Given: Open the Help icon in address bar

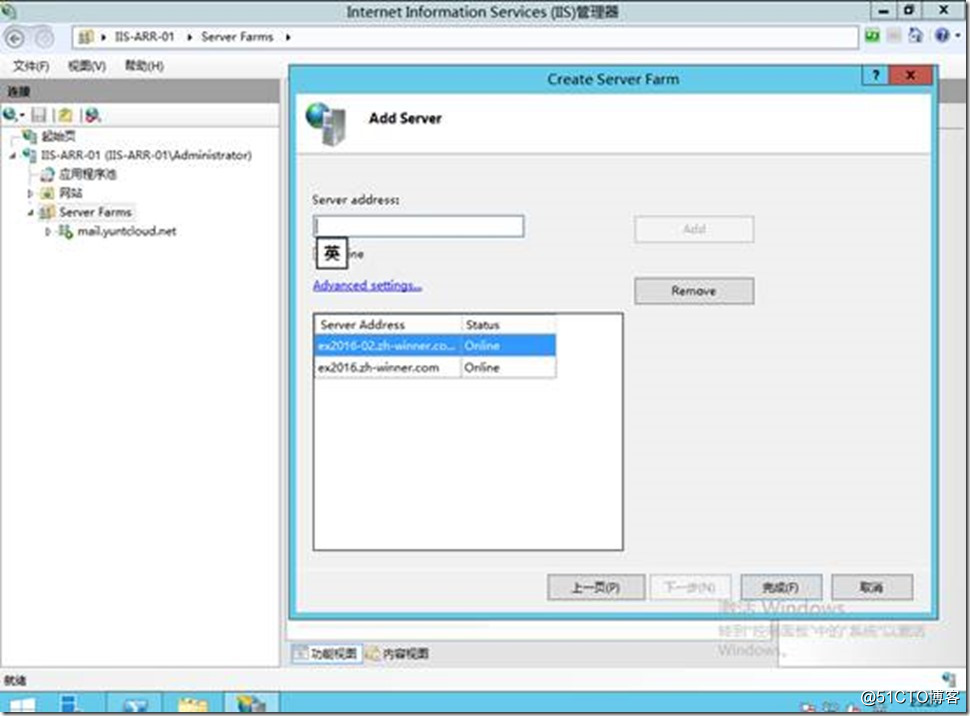Looking at the screenshot, I should click(x=942, y=36).
